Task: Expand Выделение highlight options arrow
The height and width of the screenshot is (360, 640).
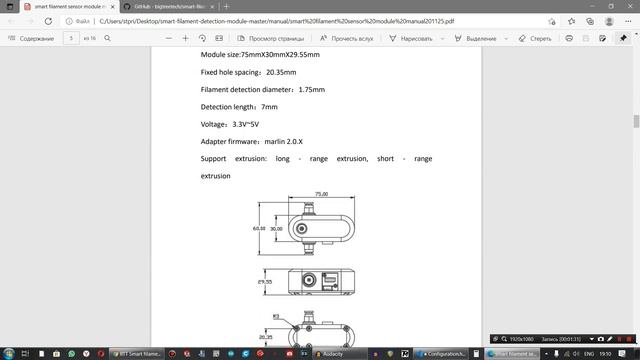Action: click(506, 39)
